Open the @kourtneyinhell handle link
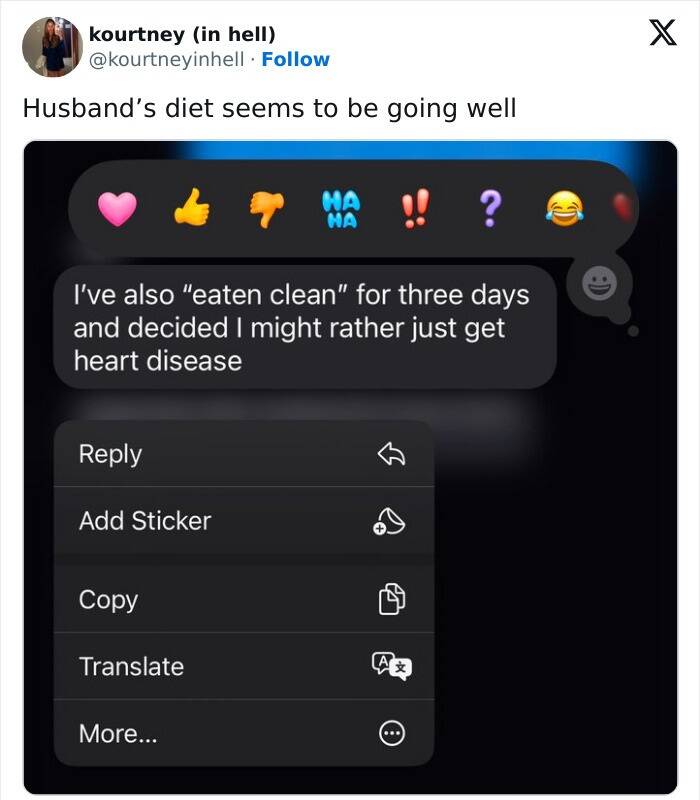700x800 pixels. 166,59
